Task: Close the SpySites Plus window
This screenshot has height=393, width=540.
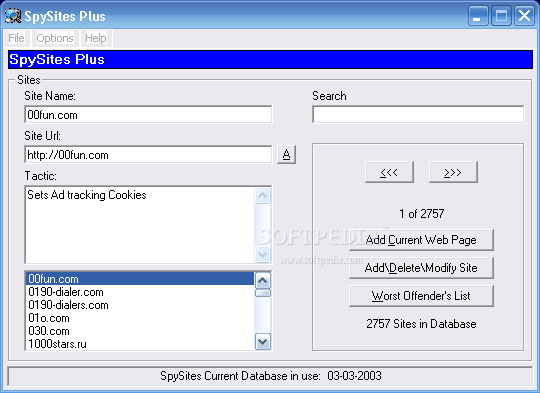Action: 524,16
